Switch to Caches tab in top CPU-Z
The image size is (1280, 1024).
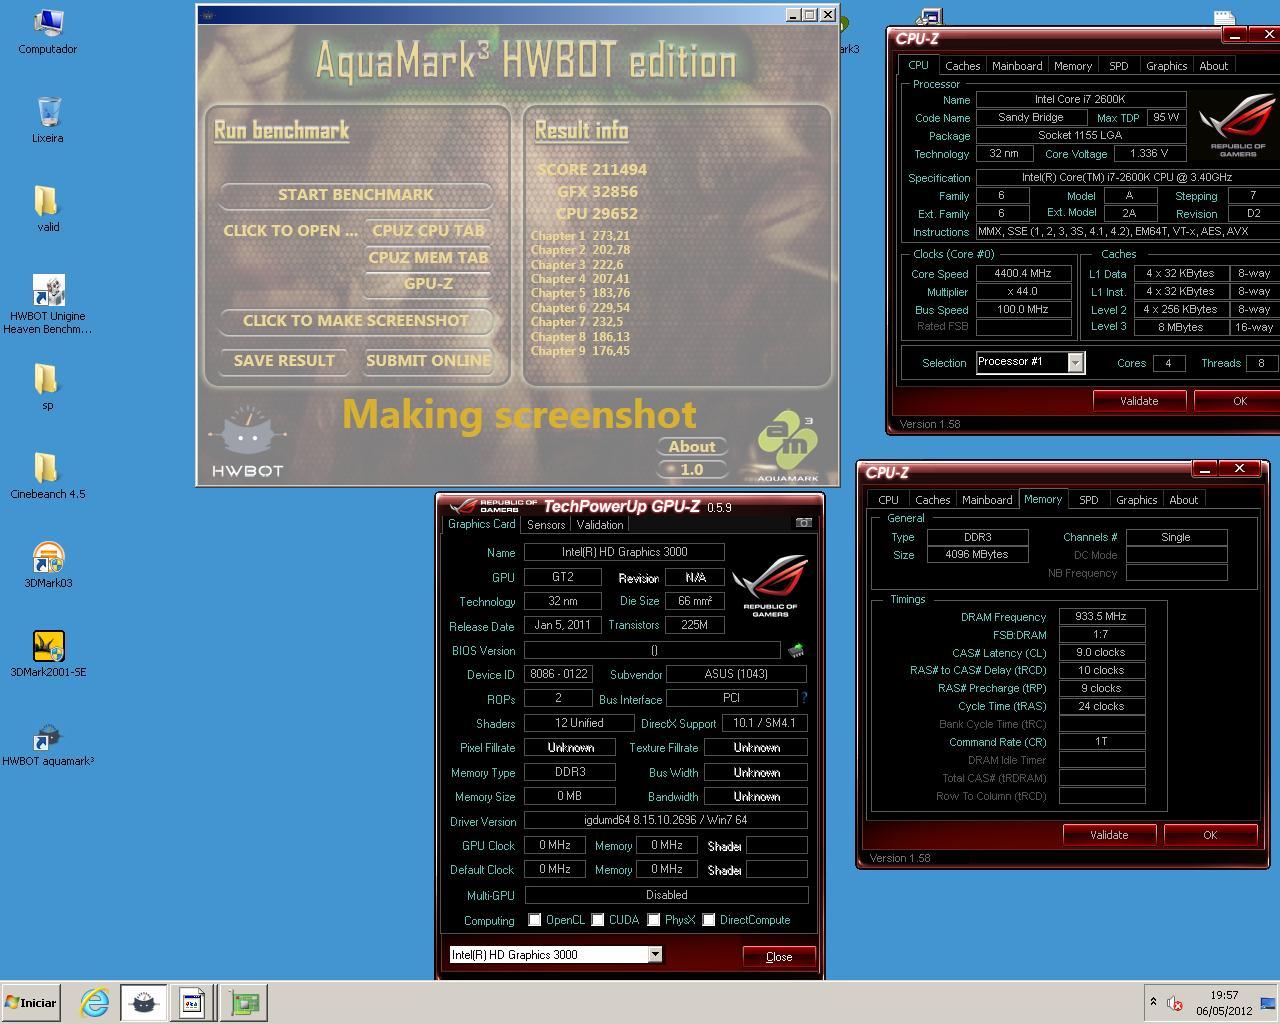(x=962, y=66)
